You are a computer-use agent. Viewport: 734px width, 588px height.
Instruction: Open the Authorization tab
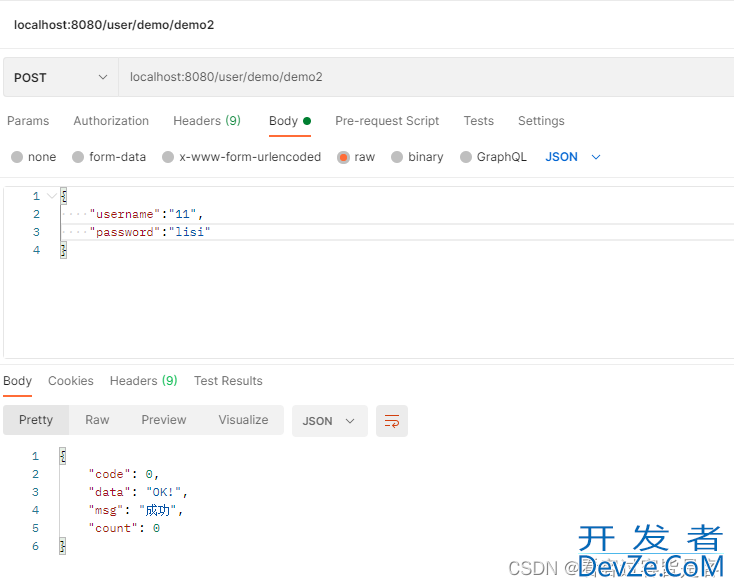(x=111, y=121)
